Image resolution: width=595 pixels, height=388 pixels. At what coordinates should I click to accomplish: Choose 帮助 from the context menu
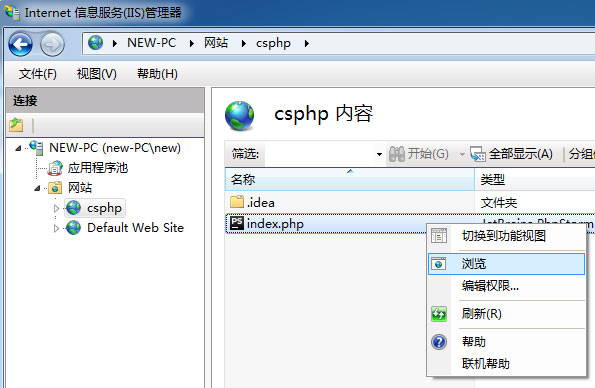tap(506, 342)
